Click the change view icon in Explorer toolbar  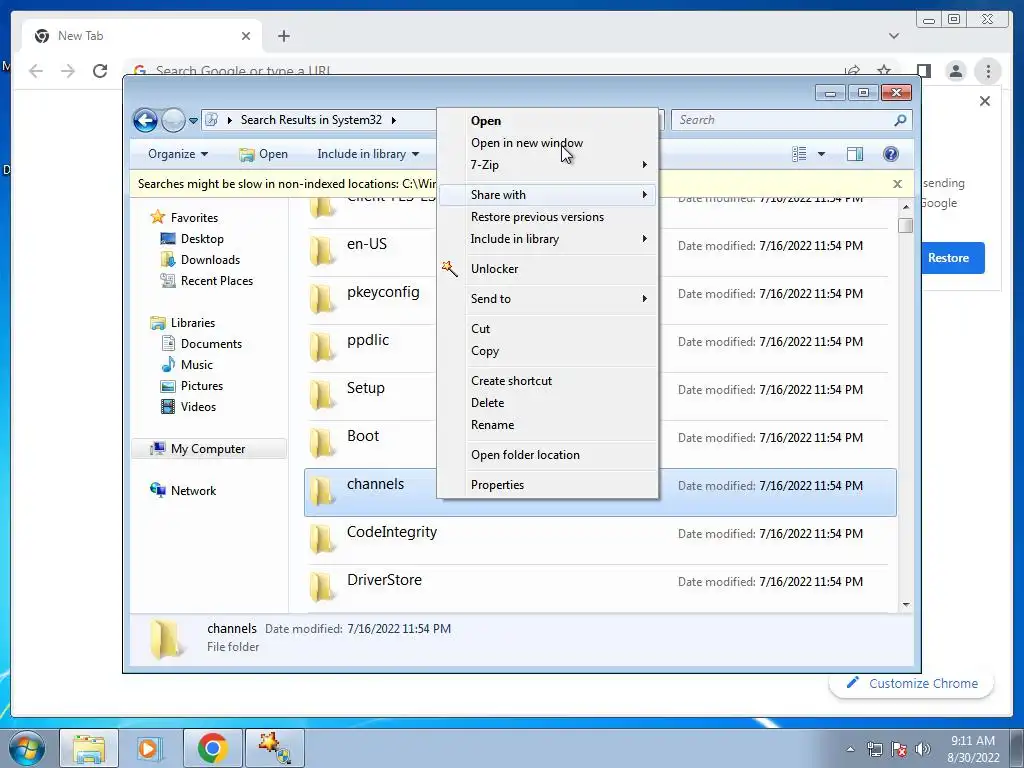(x=799, y=154)
